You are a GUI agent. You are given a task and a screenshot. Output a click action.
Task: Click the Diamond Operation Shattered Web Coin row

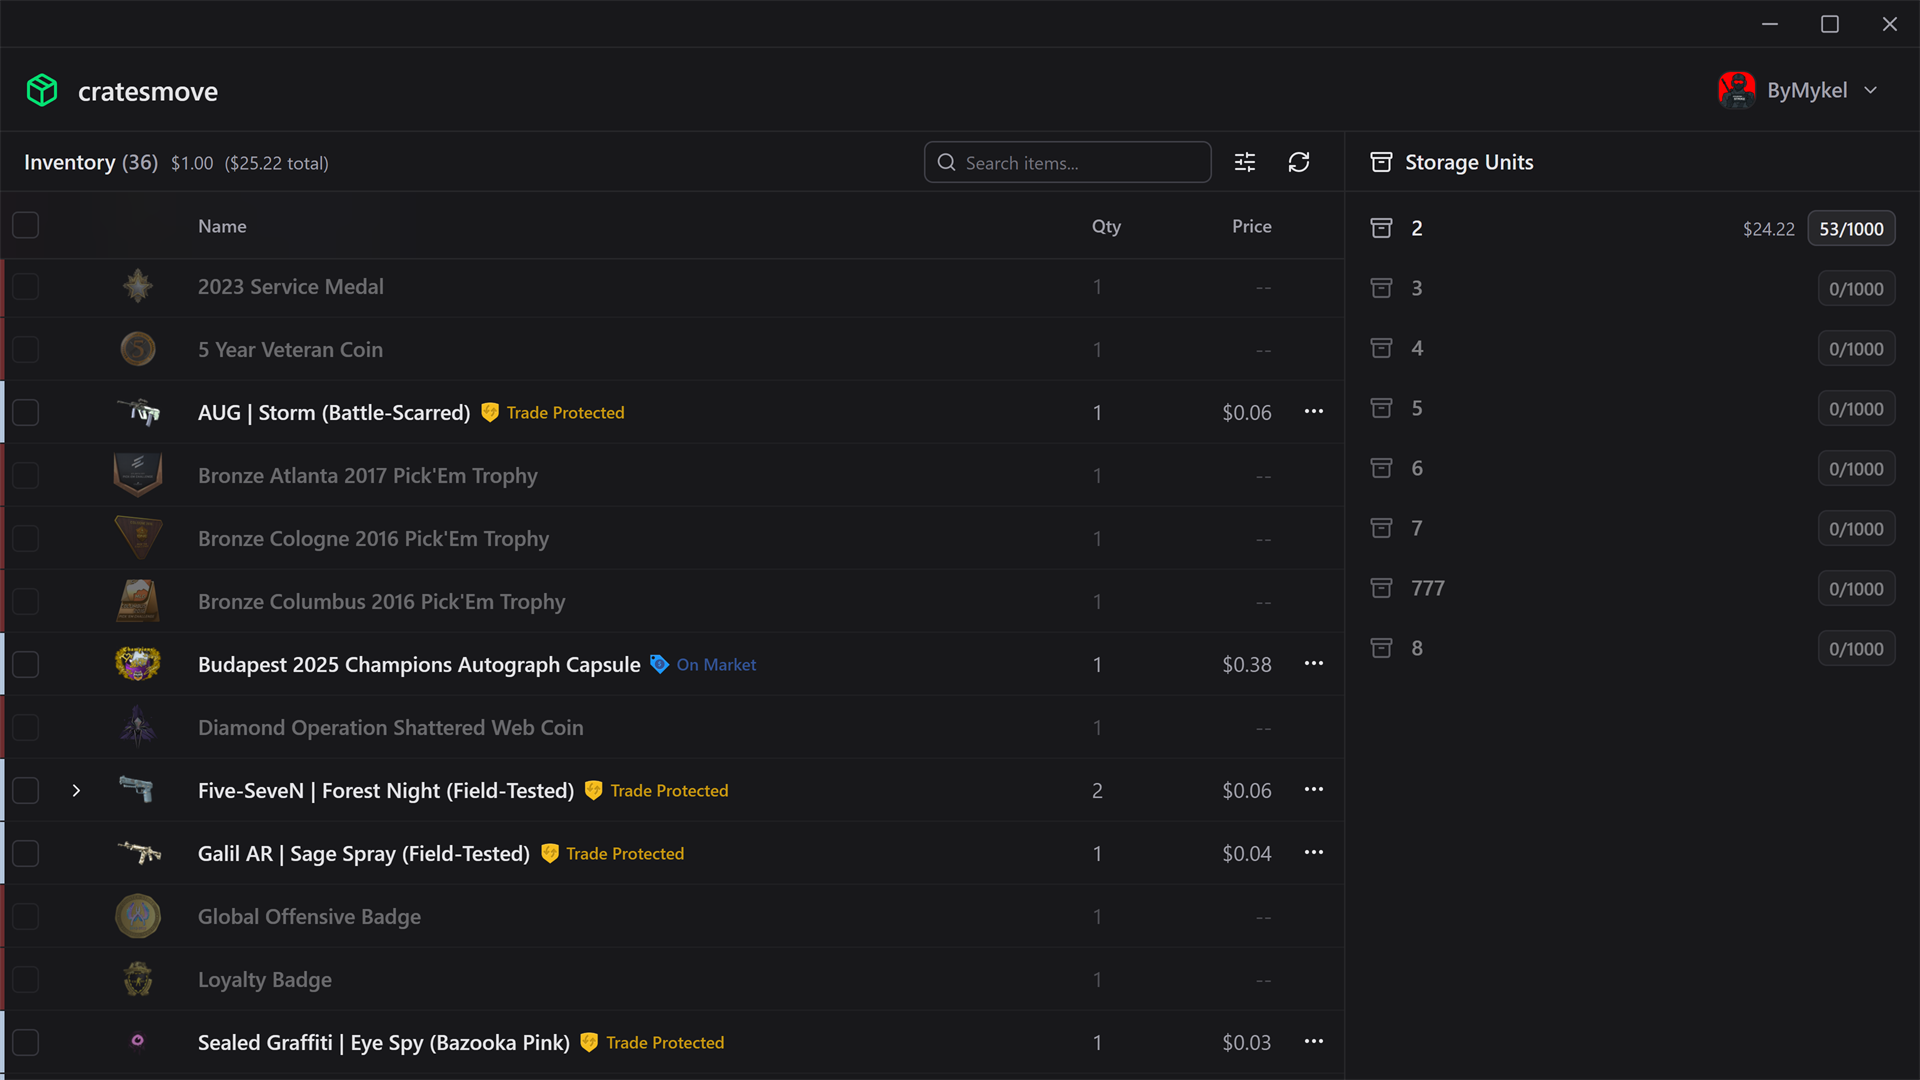coord(672,727)
